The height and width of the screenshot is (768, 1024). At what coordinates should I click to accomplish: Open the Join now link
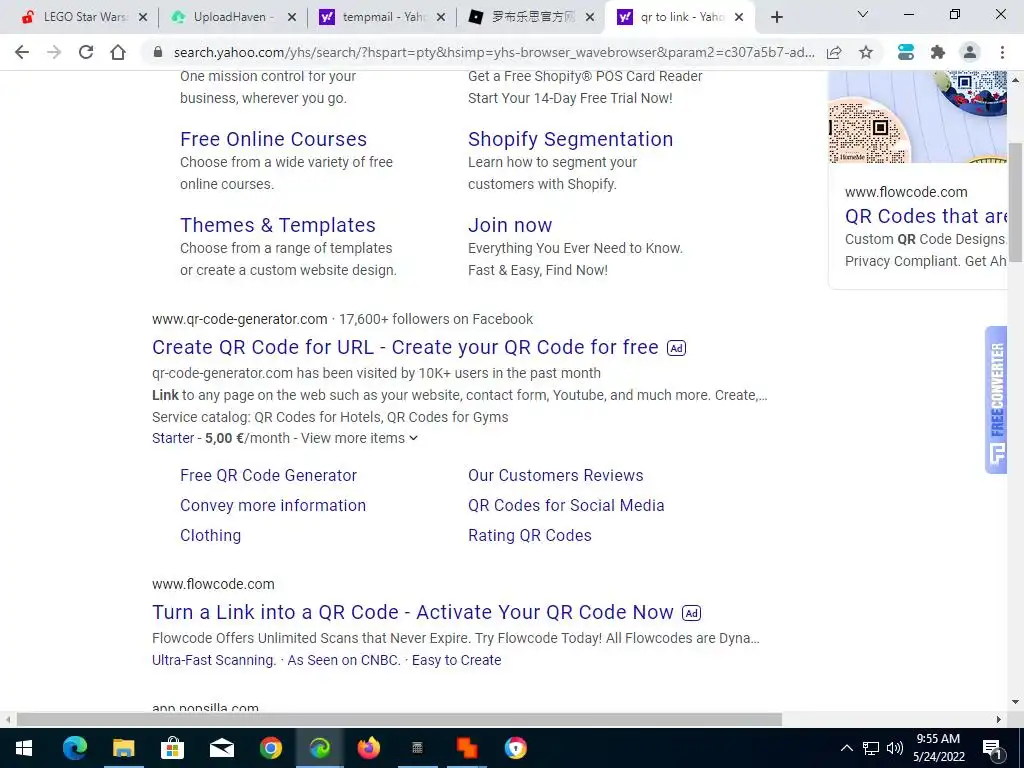[510, 225]
